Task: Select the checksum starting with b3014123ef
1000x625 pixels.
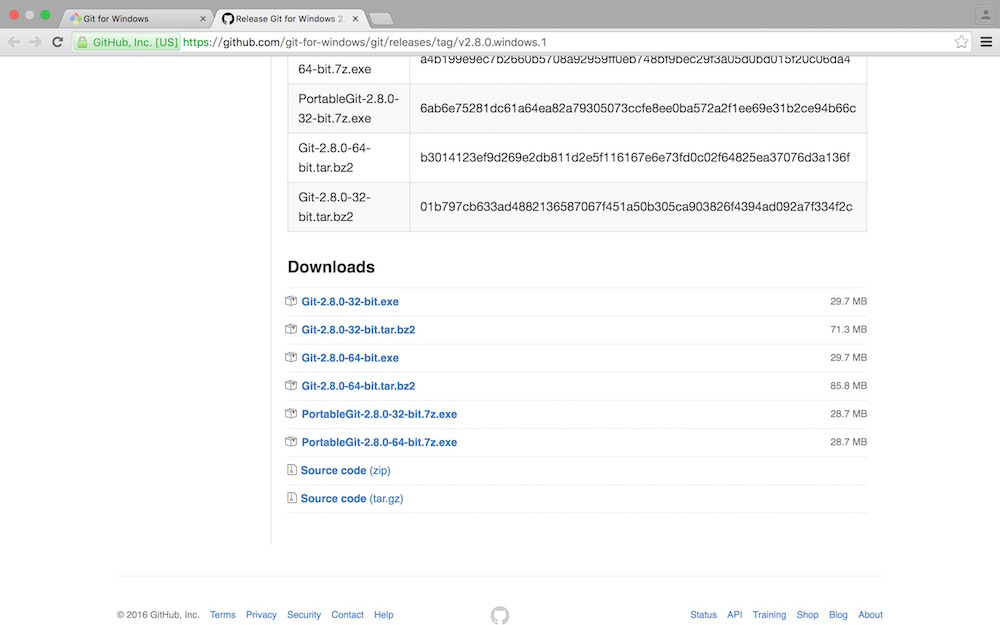Action: pos(635,158)
